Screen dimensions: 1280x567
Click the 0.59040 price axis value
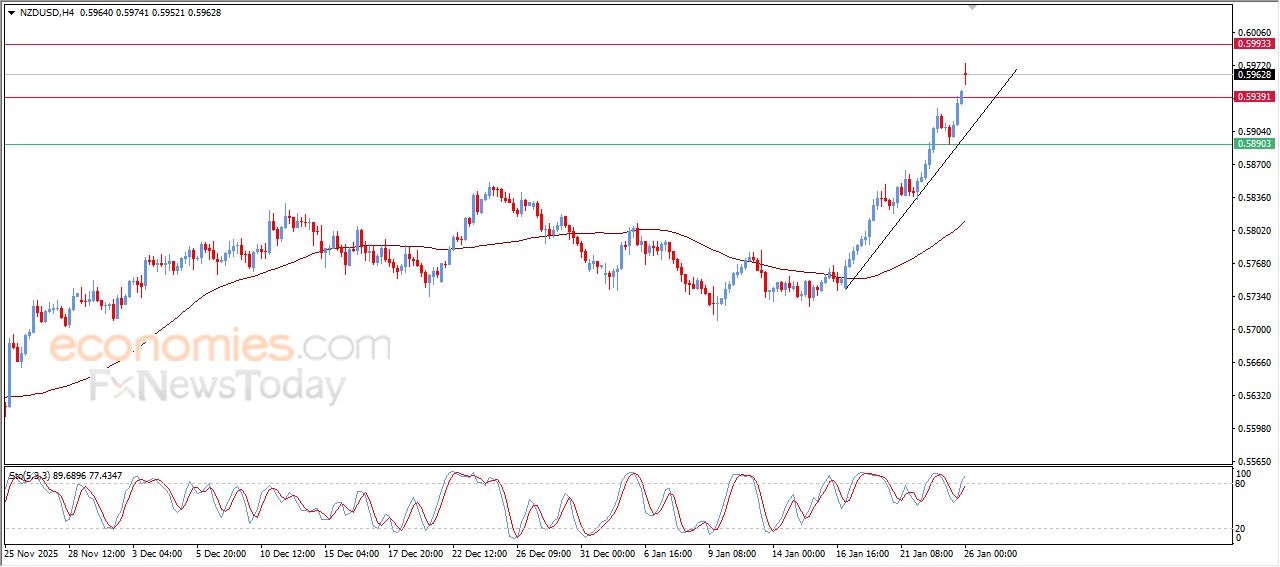coord(1253,131)
